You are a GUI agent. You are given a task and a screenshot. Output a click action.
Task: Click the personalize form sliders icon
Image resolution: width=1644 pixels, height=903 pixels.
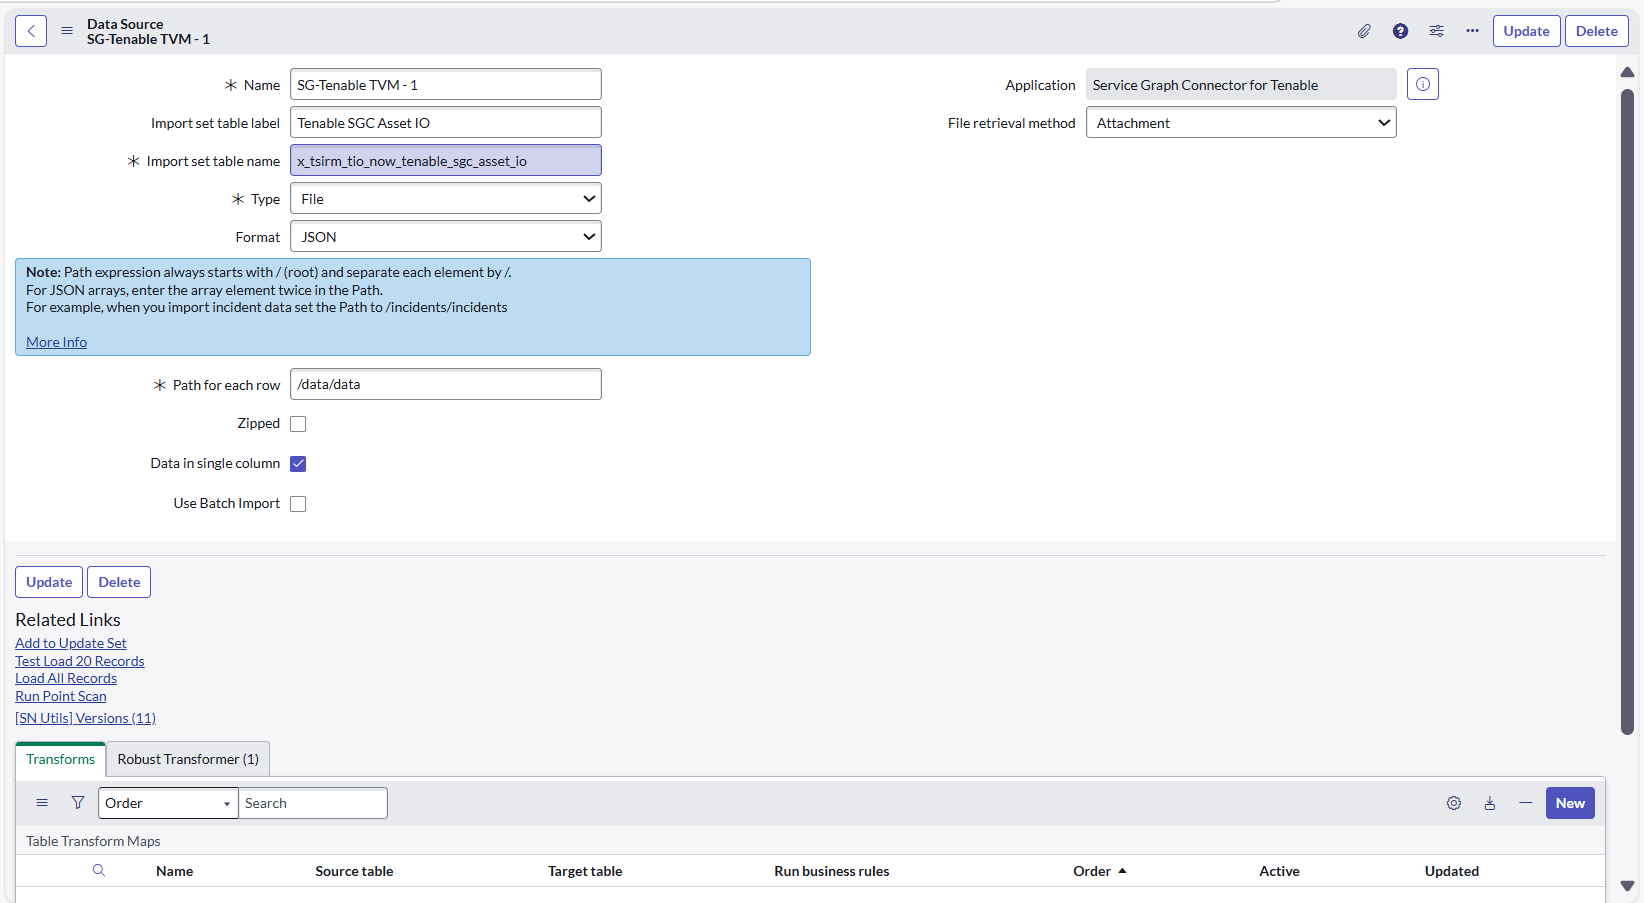tap(1436, 31)
